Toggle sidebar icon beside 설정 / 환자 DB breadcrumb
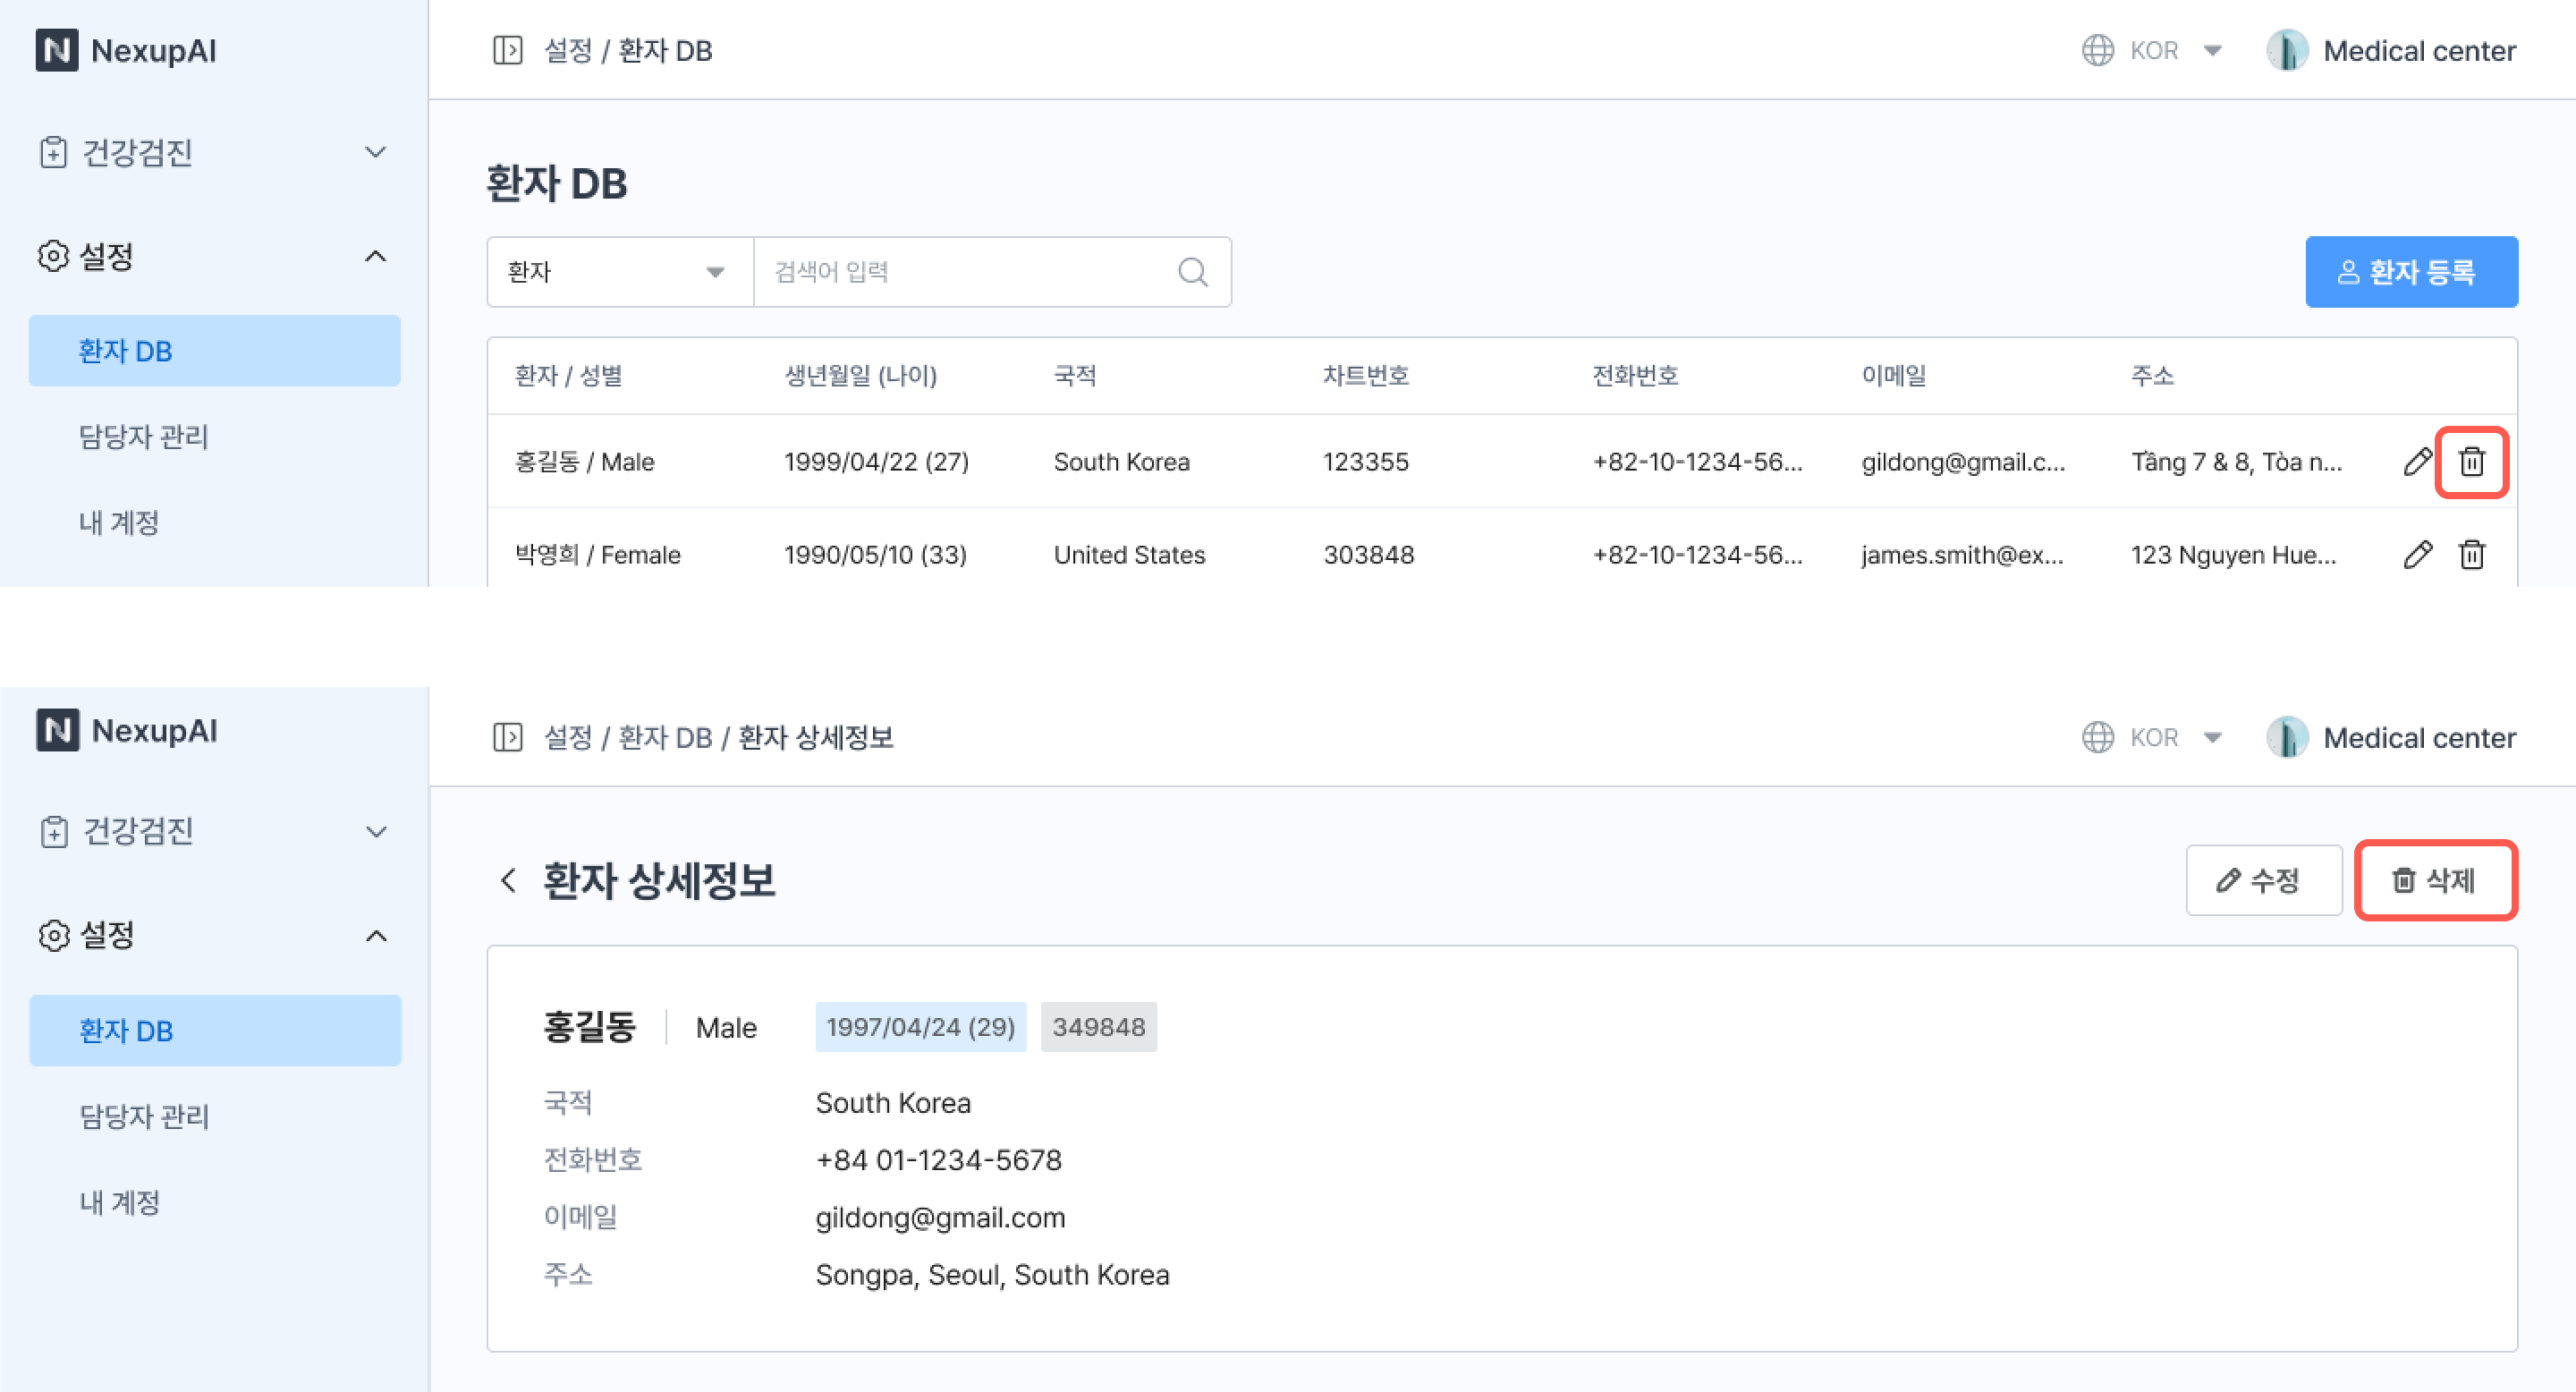Viewport: 2576px width, 1392px height. tap(508, 50)
